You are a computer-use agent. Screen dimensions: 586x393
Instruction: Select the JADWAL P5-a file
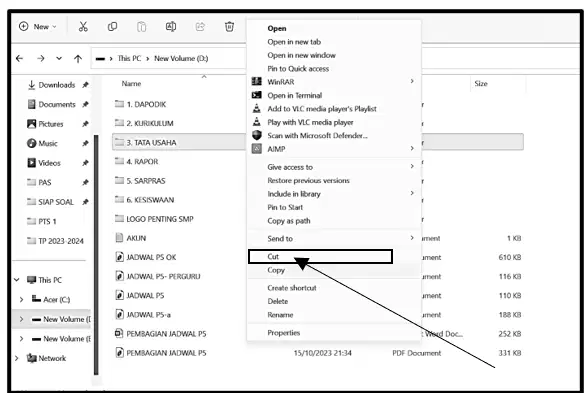143,315
